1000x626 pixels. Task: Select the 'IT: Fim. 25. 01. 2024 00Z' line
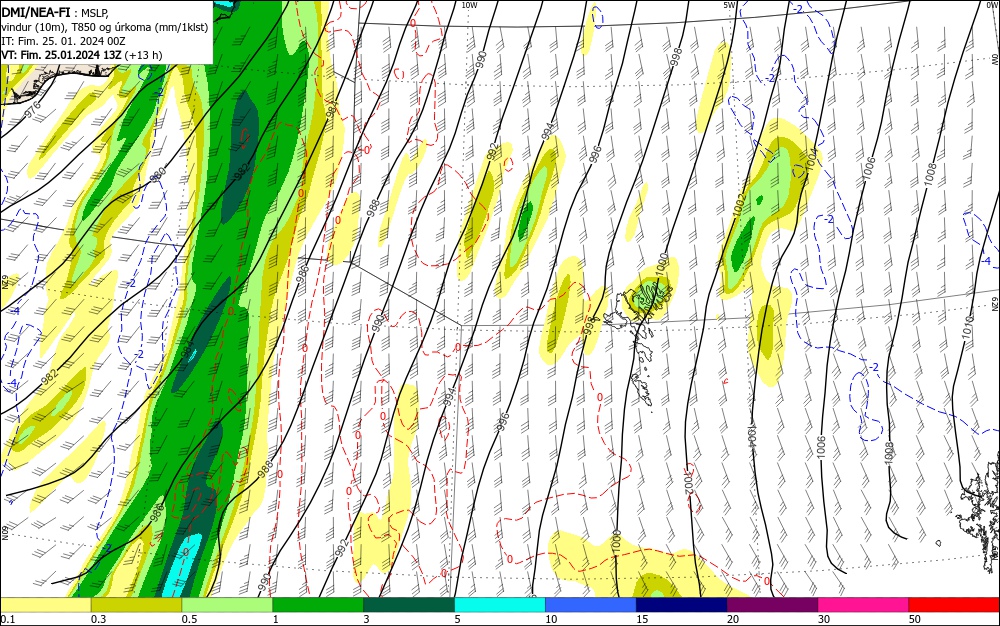pyautogui.click(x=63, y=41)
